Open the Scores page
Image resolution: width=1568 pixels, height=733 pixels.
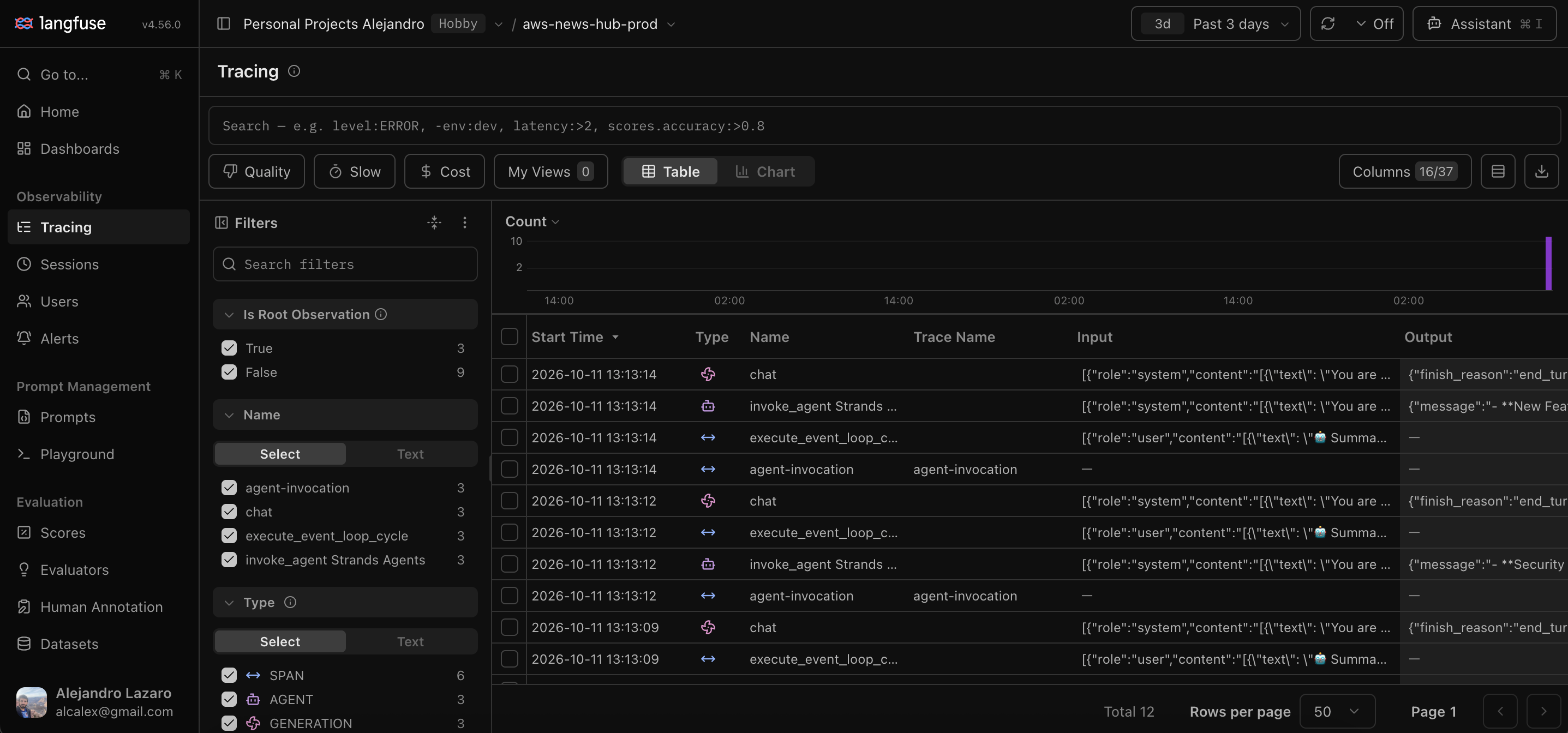pos(98,533)
